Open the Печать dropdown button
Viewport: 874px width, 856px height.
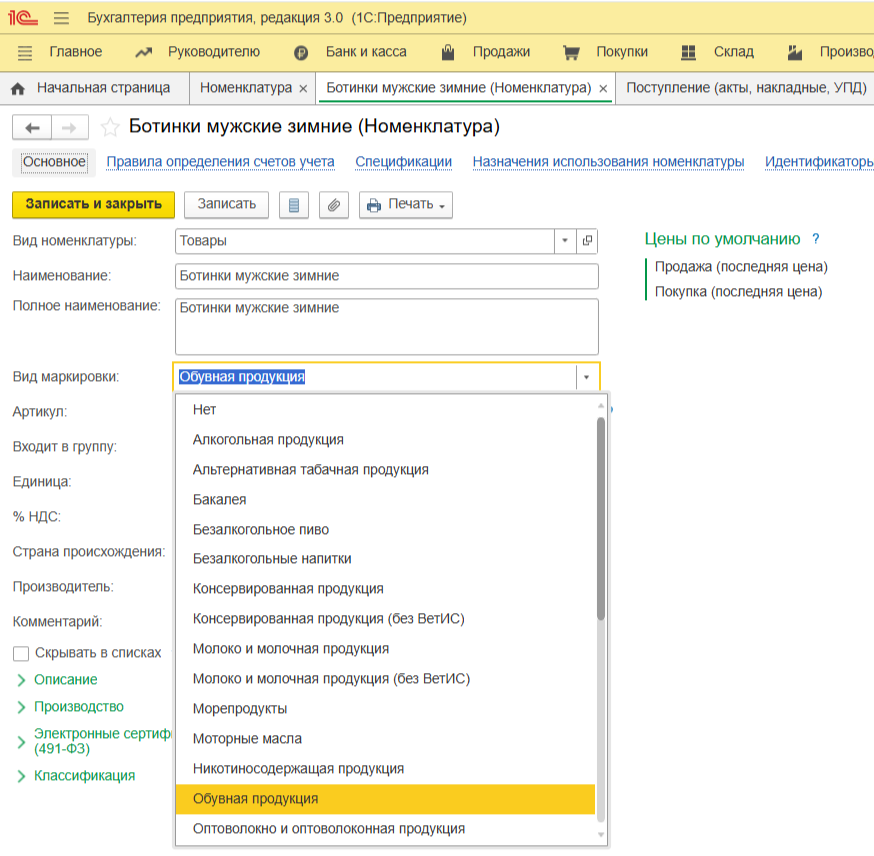405,205
